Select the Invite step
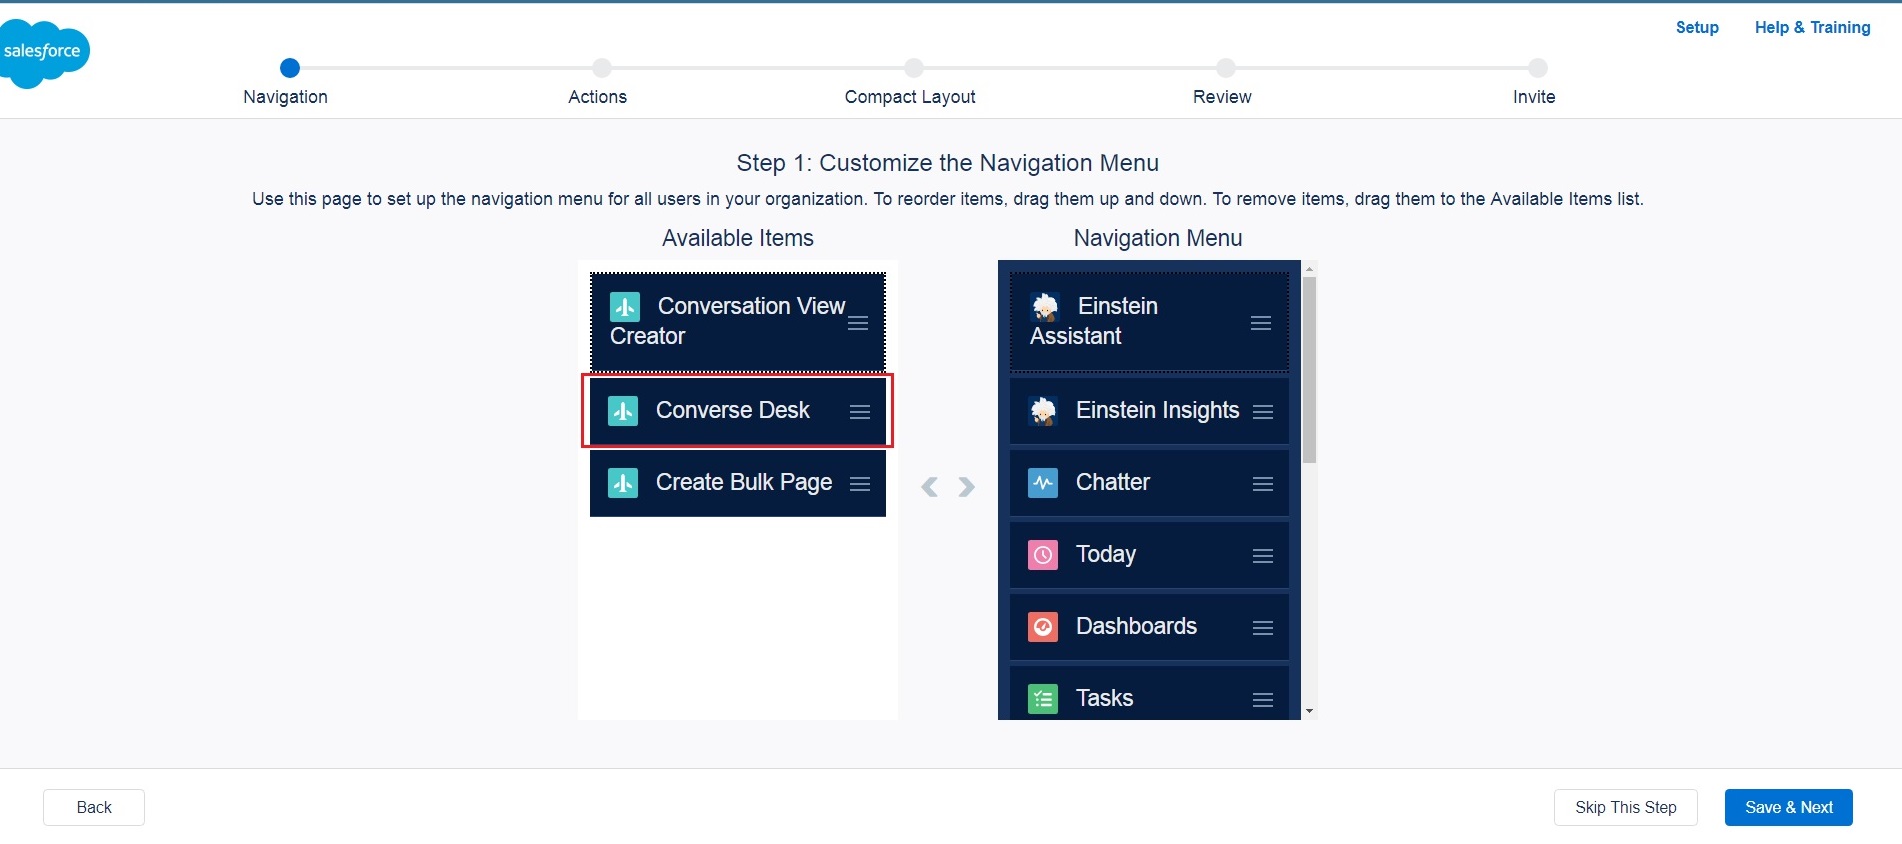The width and height of the screenshot is (1902, 844). [x=1538, y=68]
